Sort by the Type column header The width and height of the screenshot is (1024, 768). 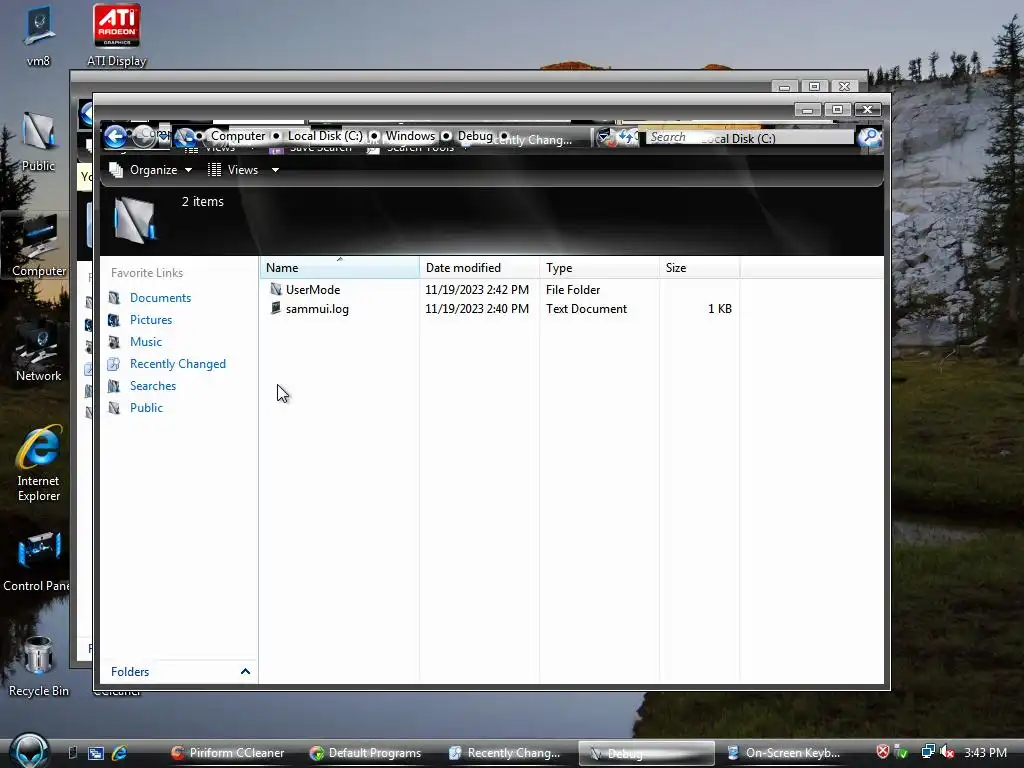(600, 268)
